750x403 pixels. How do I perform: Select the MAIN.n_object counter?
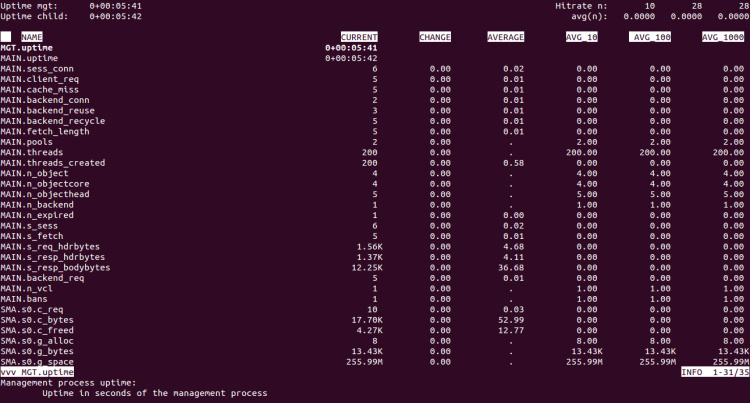(34, 173)
